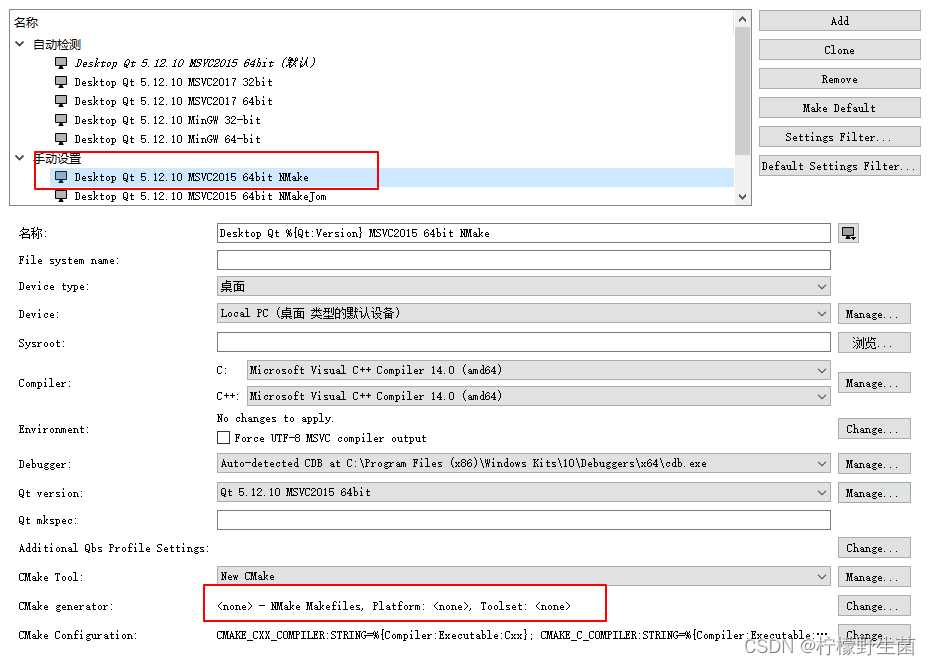Image resolution: width=931 pixels, height=665 pixels.
Task: Click Make Default for the selected kit
Action: [x=838, y=107]
